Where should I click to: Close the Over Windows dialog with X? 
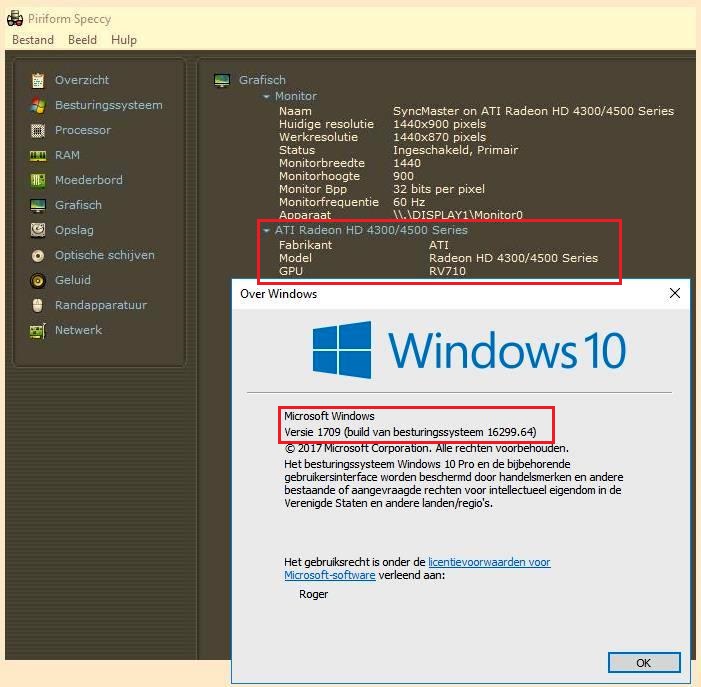(675, 293)
